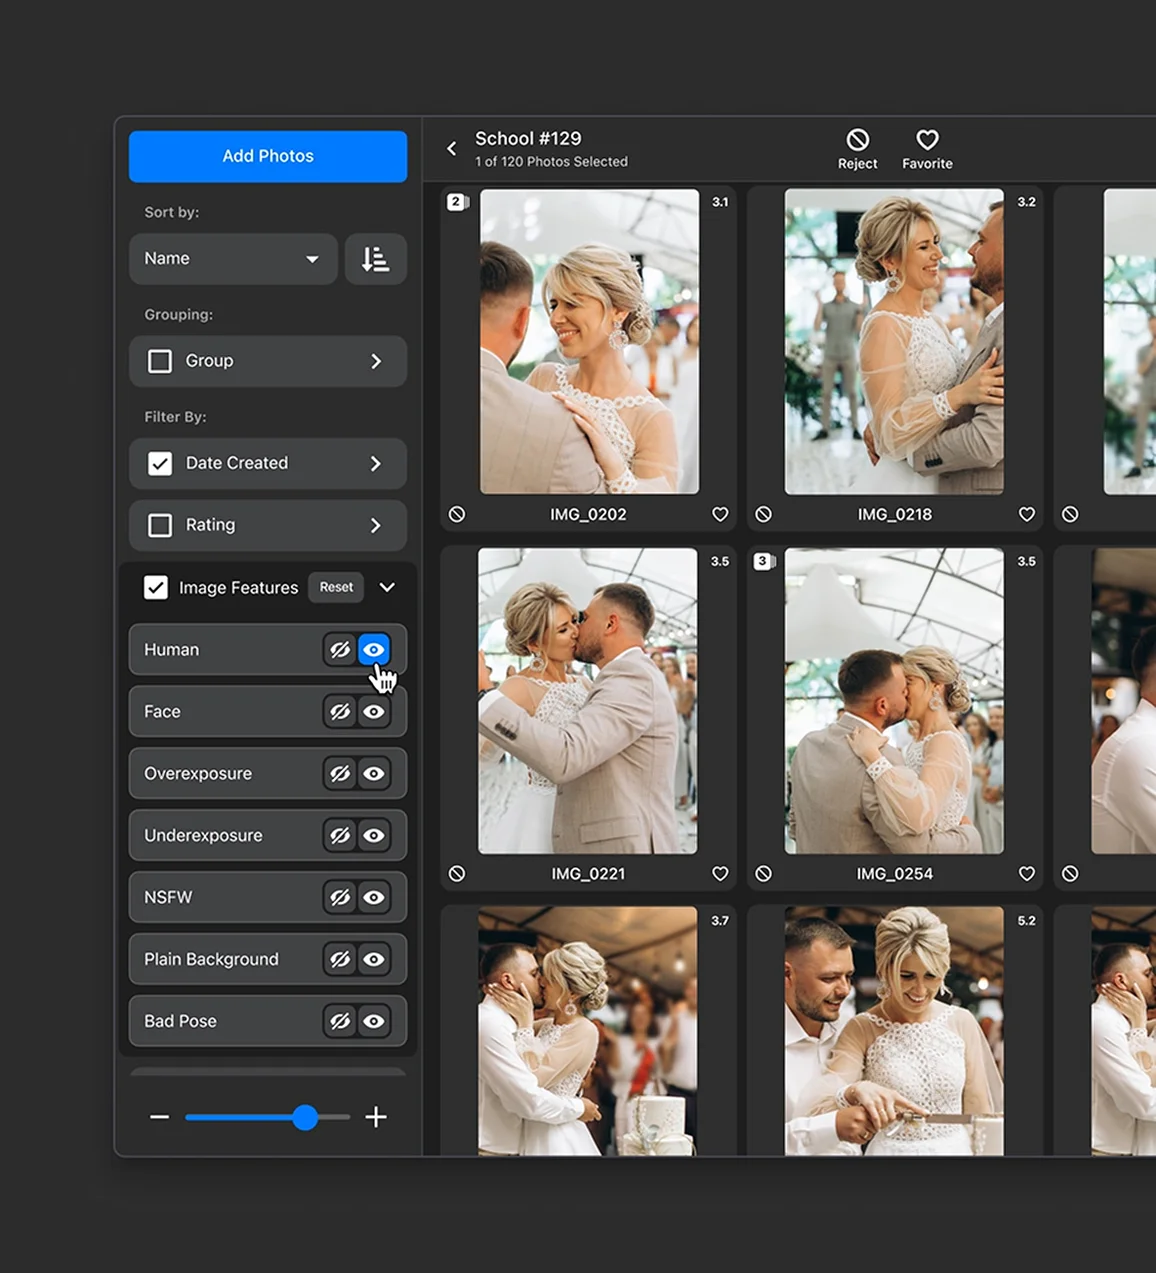Zoom in thumbnails with plus icon
Viewport: 1156px width, 1273px height.
coord(376,1117)
